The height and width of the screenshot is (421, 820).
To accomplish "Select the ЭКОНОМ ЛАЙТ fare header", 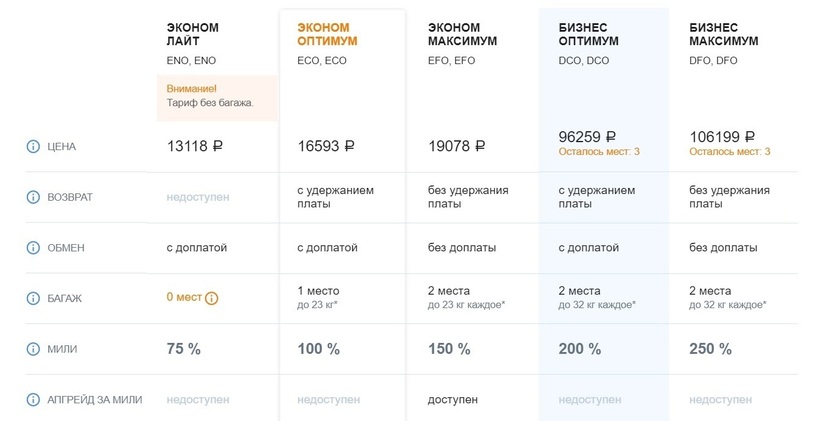I will tap(192, 34).
